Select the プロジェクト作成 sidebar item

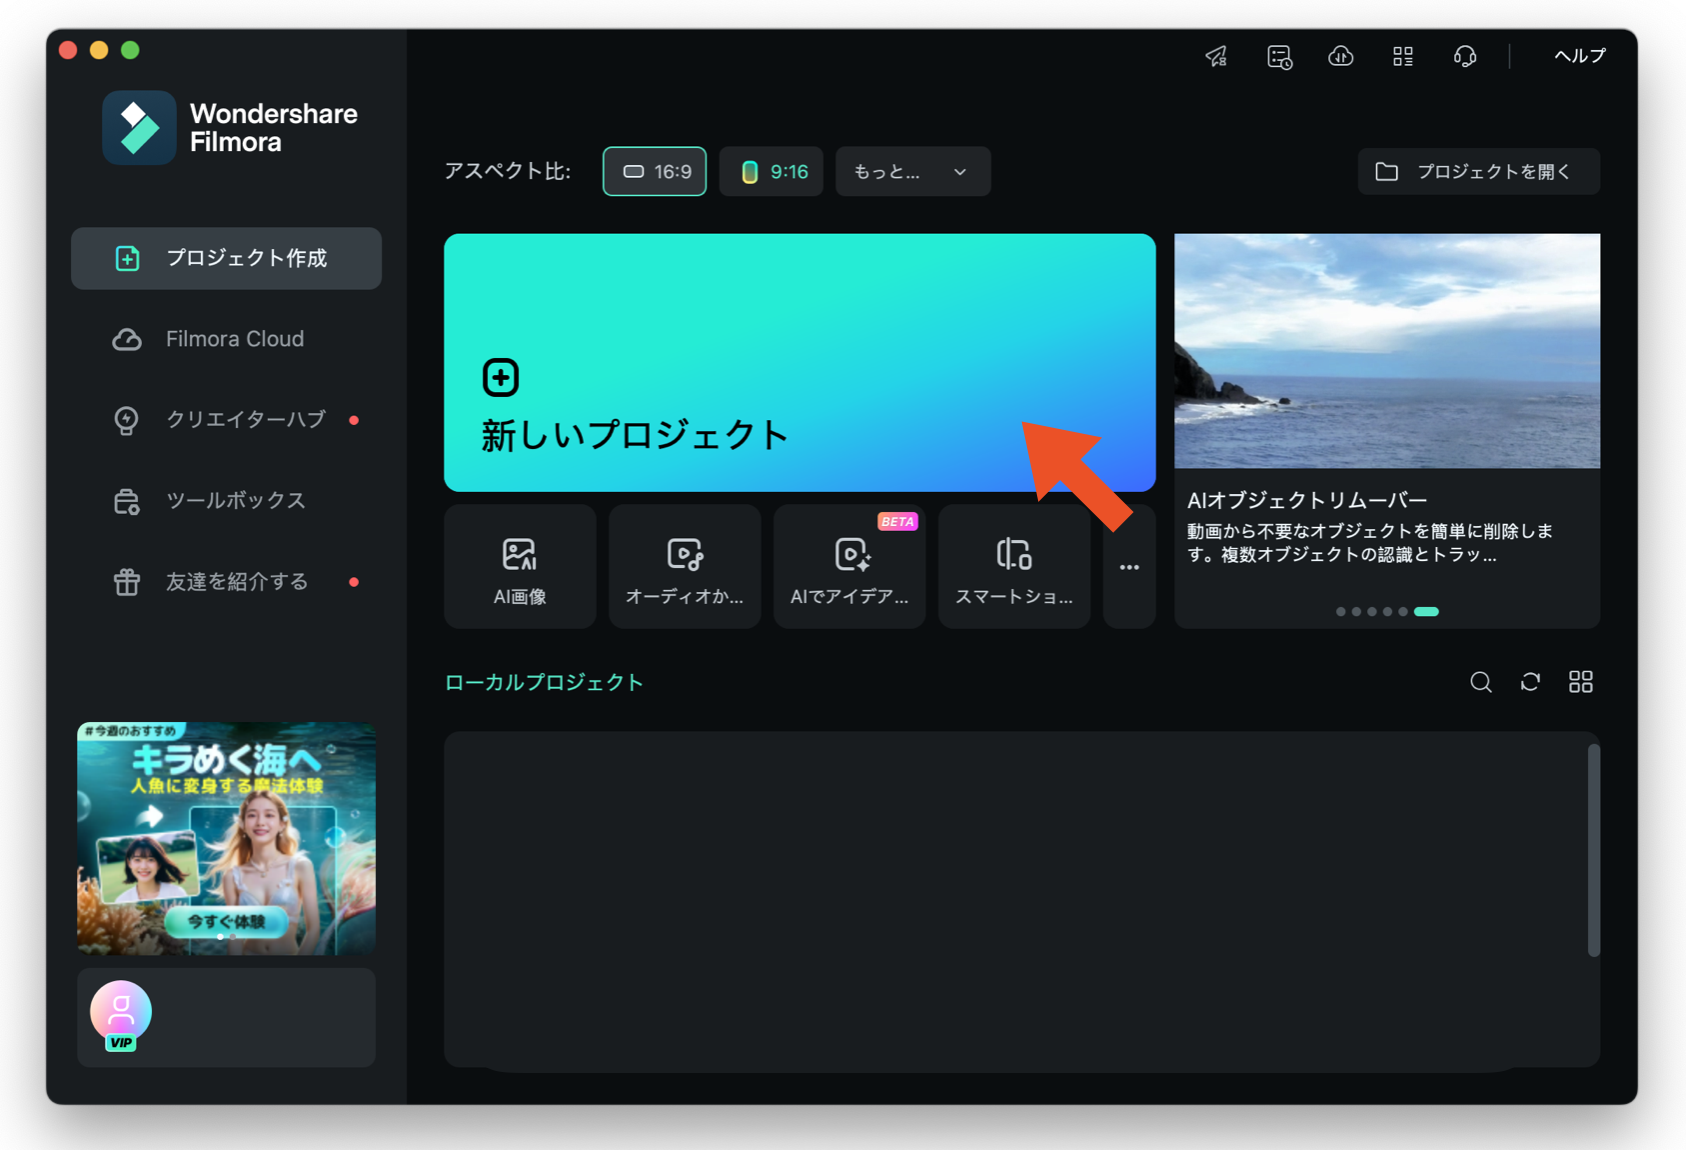coord(226,258)
